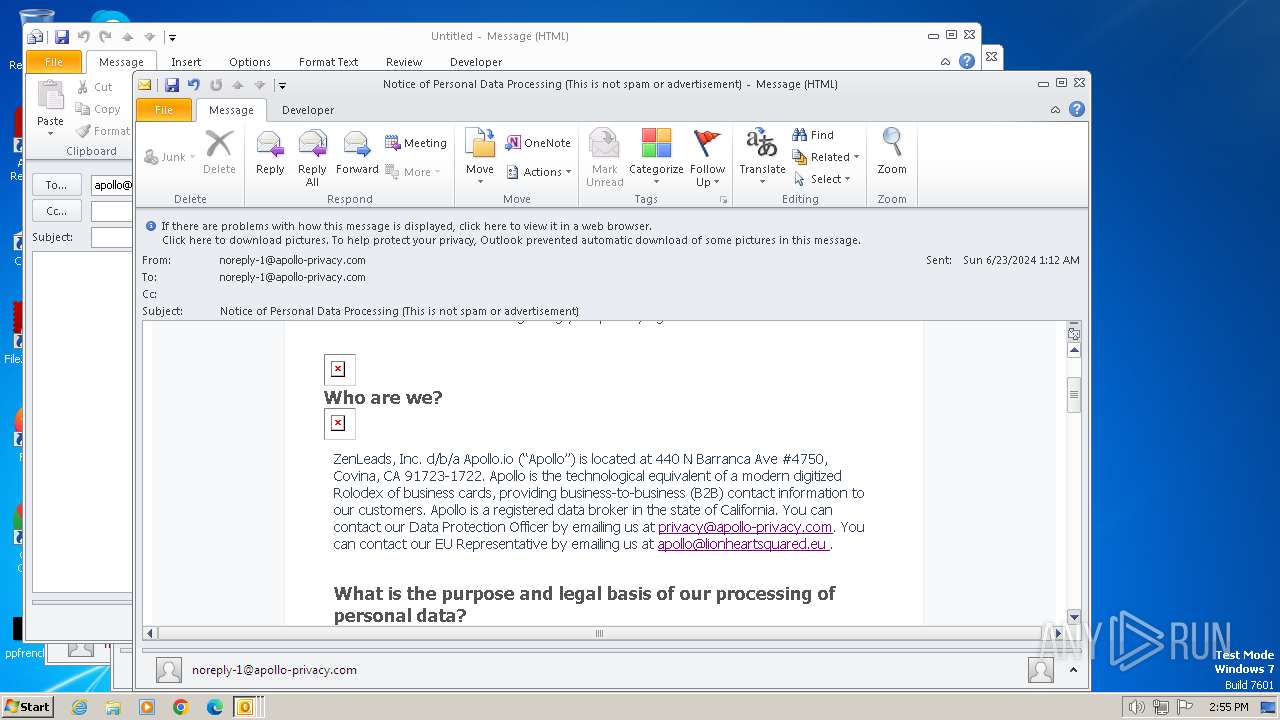Screen dimensions: 1280x720
Task: Collapse the ribbon in notice message window
Action: click(1055, 110)
